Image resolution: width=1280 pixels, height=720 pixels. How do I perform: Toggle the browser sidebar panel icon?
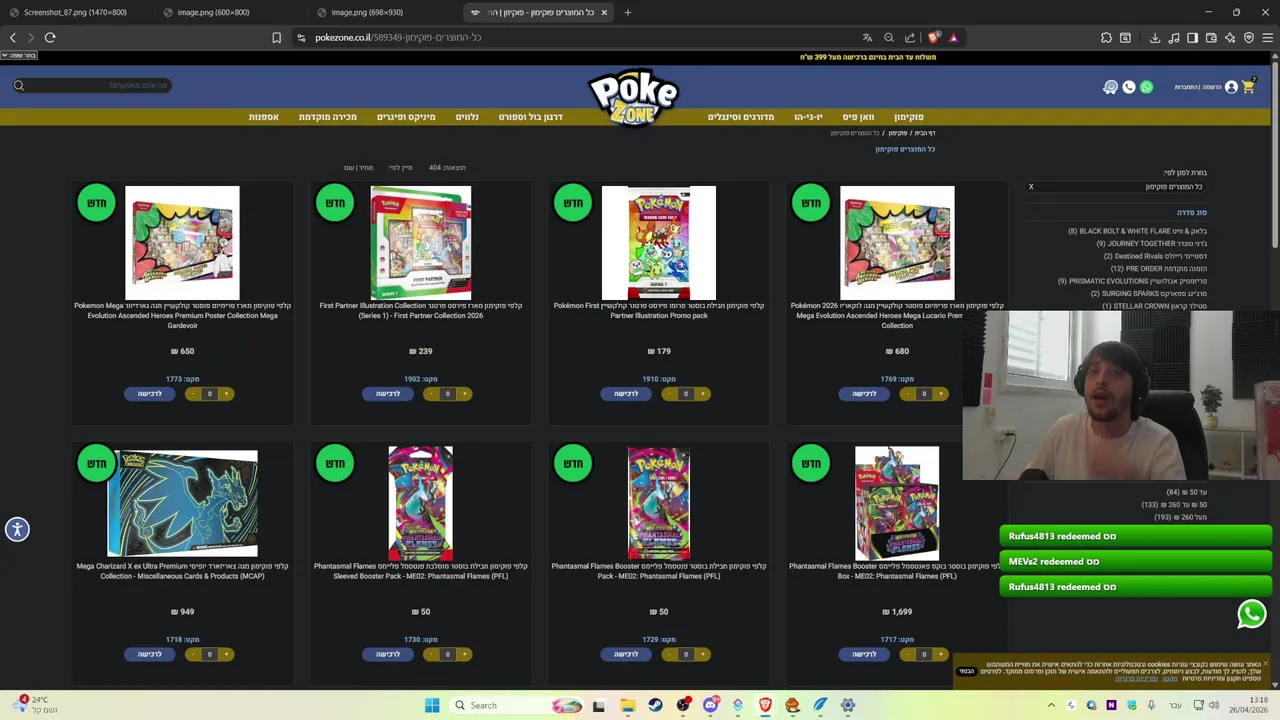pos(1192,37)
